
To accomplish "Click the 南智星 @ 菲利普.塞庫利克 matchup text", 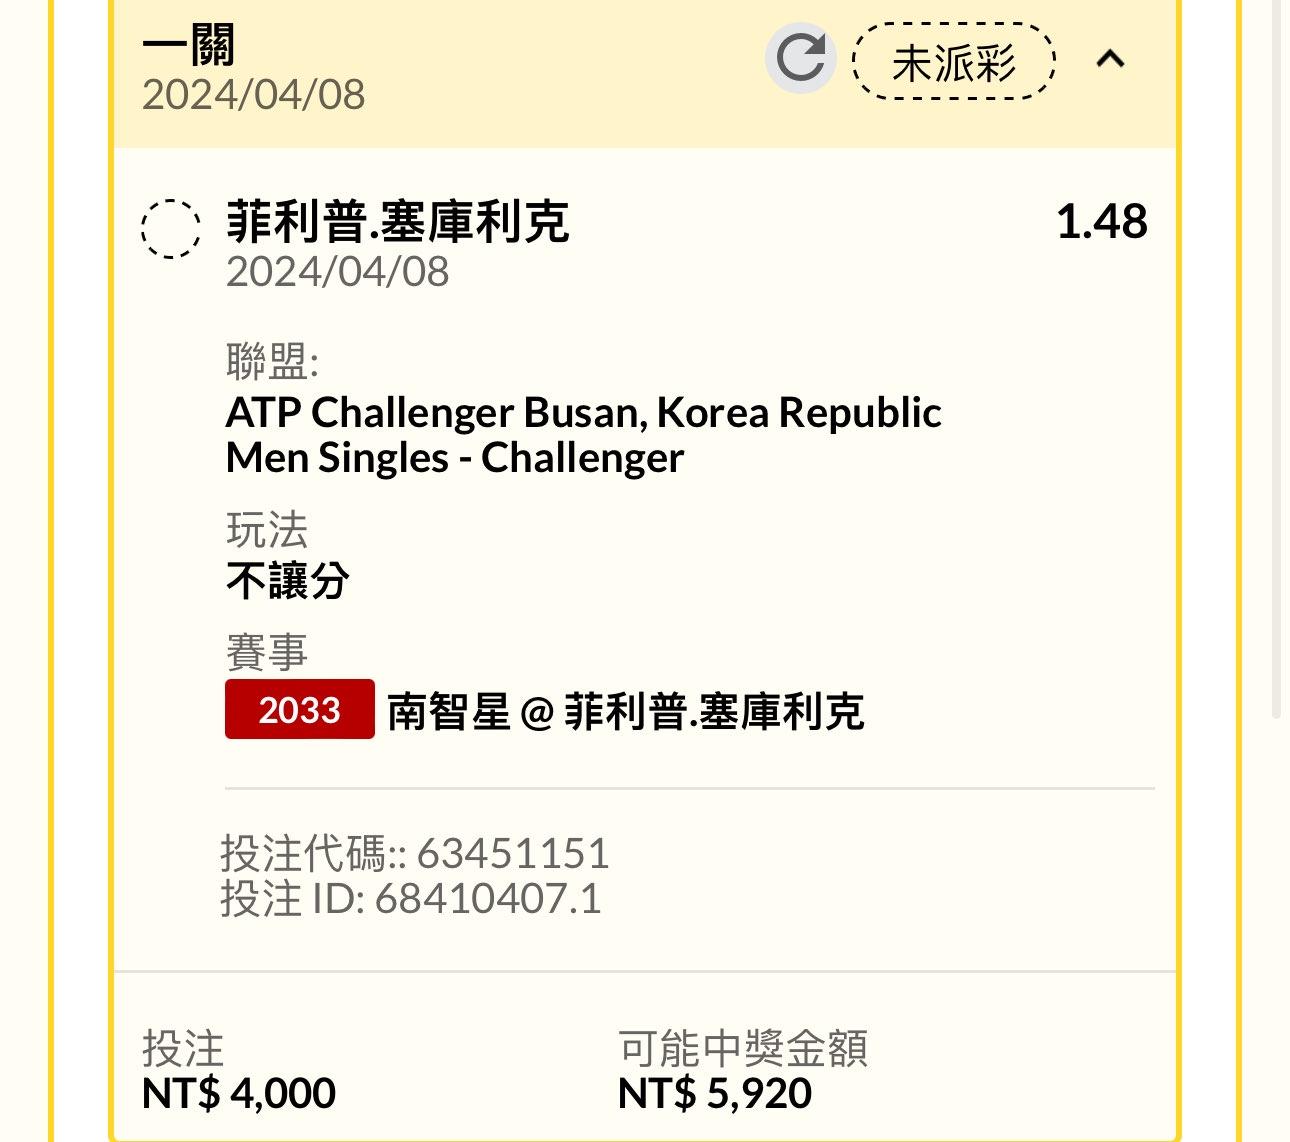I will pyautogui.click(x=626, y=712).
